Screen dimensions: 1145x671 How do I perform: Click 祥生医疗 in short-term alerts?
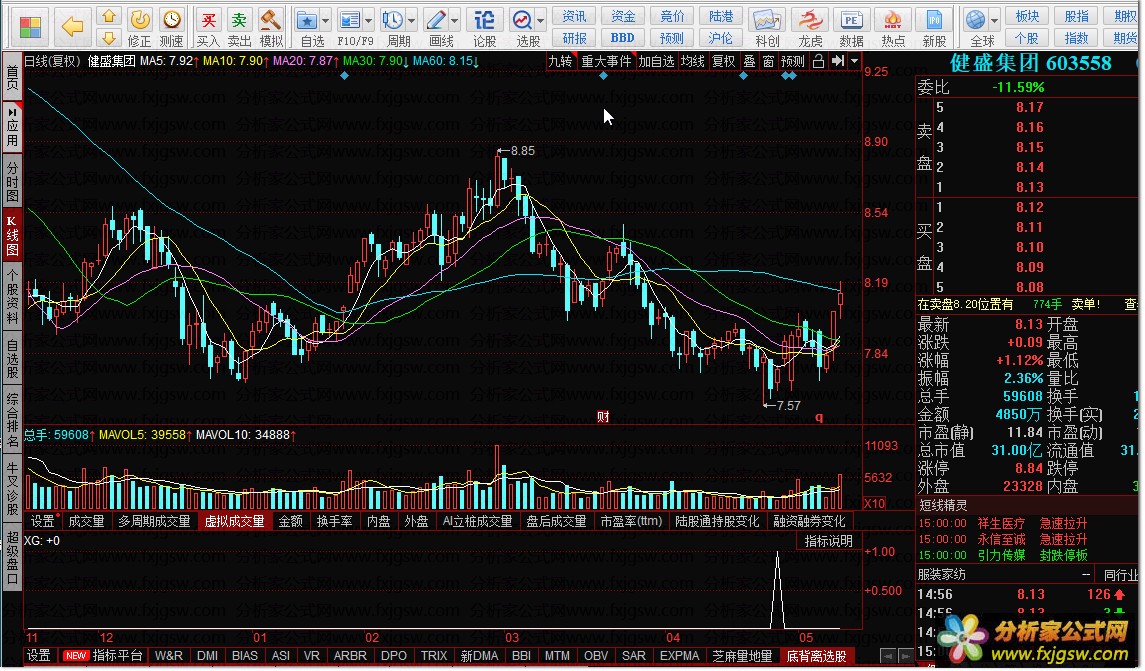tap(1001, 524)
